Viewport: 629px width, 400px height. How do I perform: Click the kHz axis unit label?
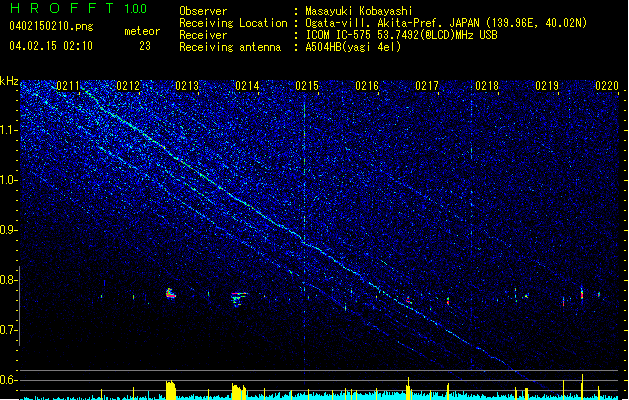[x=9, y=81]
